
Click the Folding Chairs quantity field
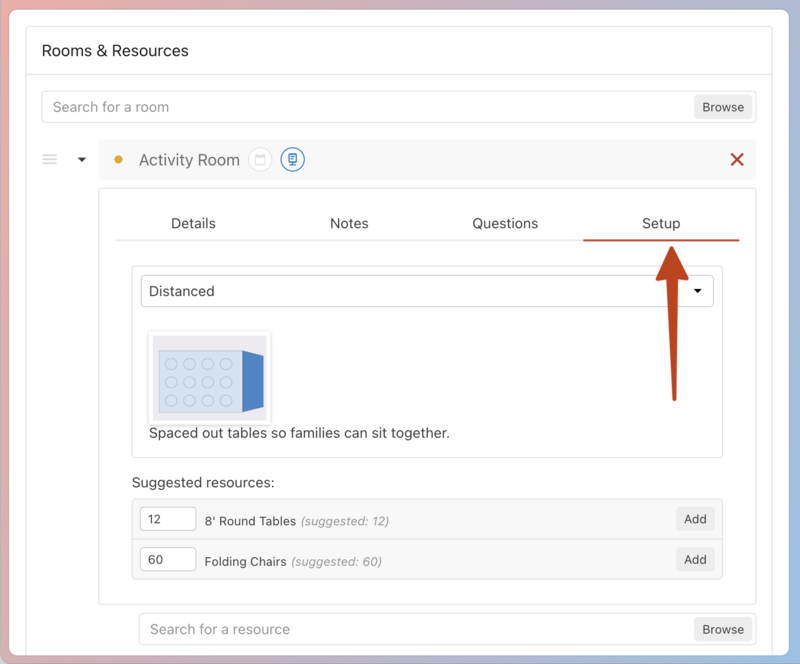coord(168,560)
